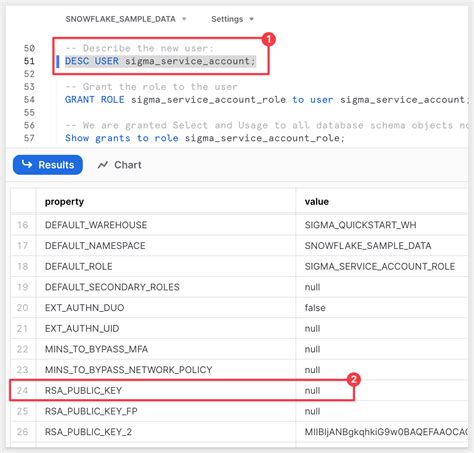Select the RSA_PUBLIC_KEY property cell
The height and width of the screenshot is (453, 474).
[x=166, y=390]
